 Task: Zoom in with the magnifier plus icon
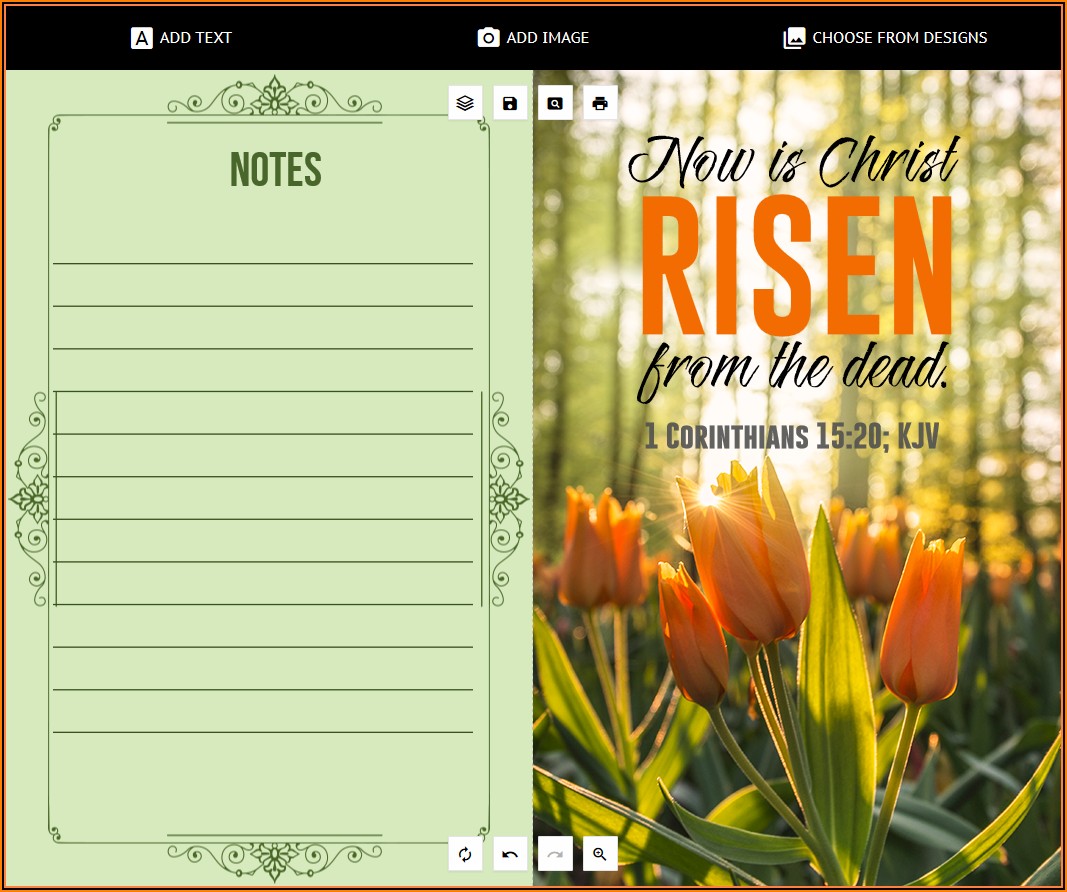coord(600,854)
